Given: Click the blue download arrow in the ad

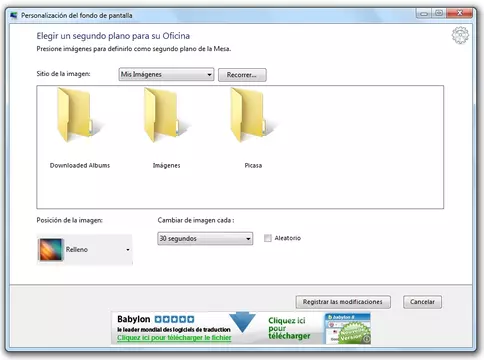Looking at the screenshot, I should click(243, 322).
